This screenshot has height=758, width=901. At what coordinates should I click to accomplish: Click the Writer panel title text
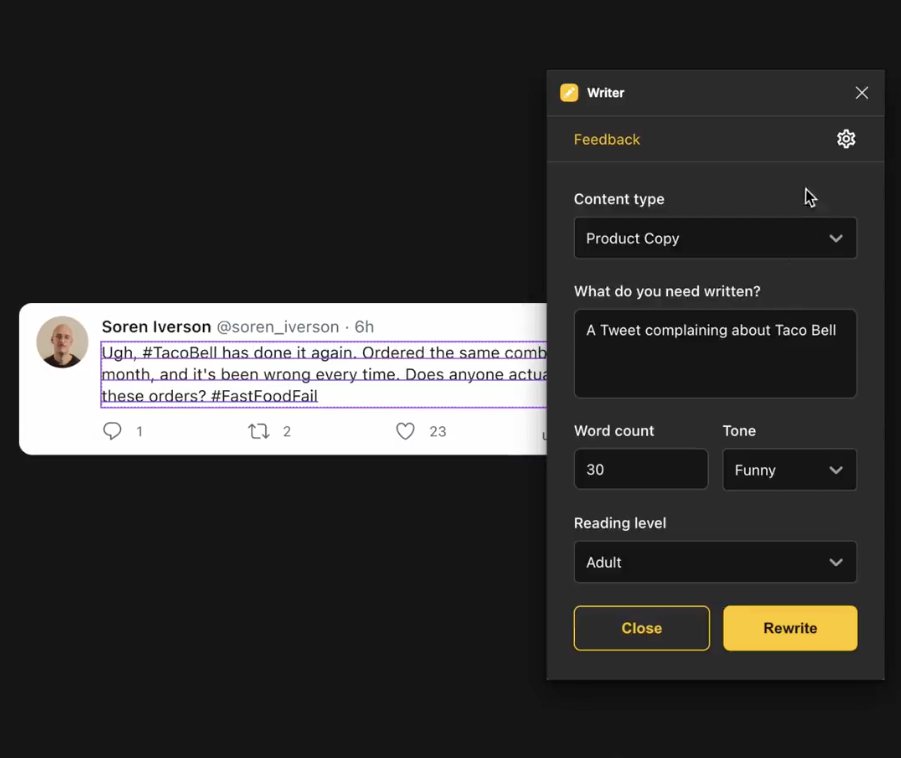pos(606,93)
